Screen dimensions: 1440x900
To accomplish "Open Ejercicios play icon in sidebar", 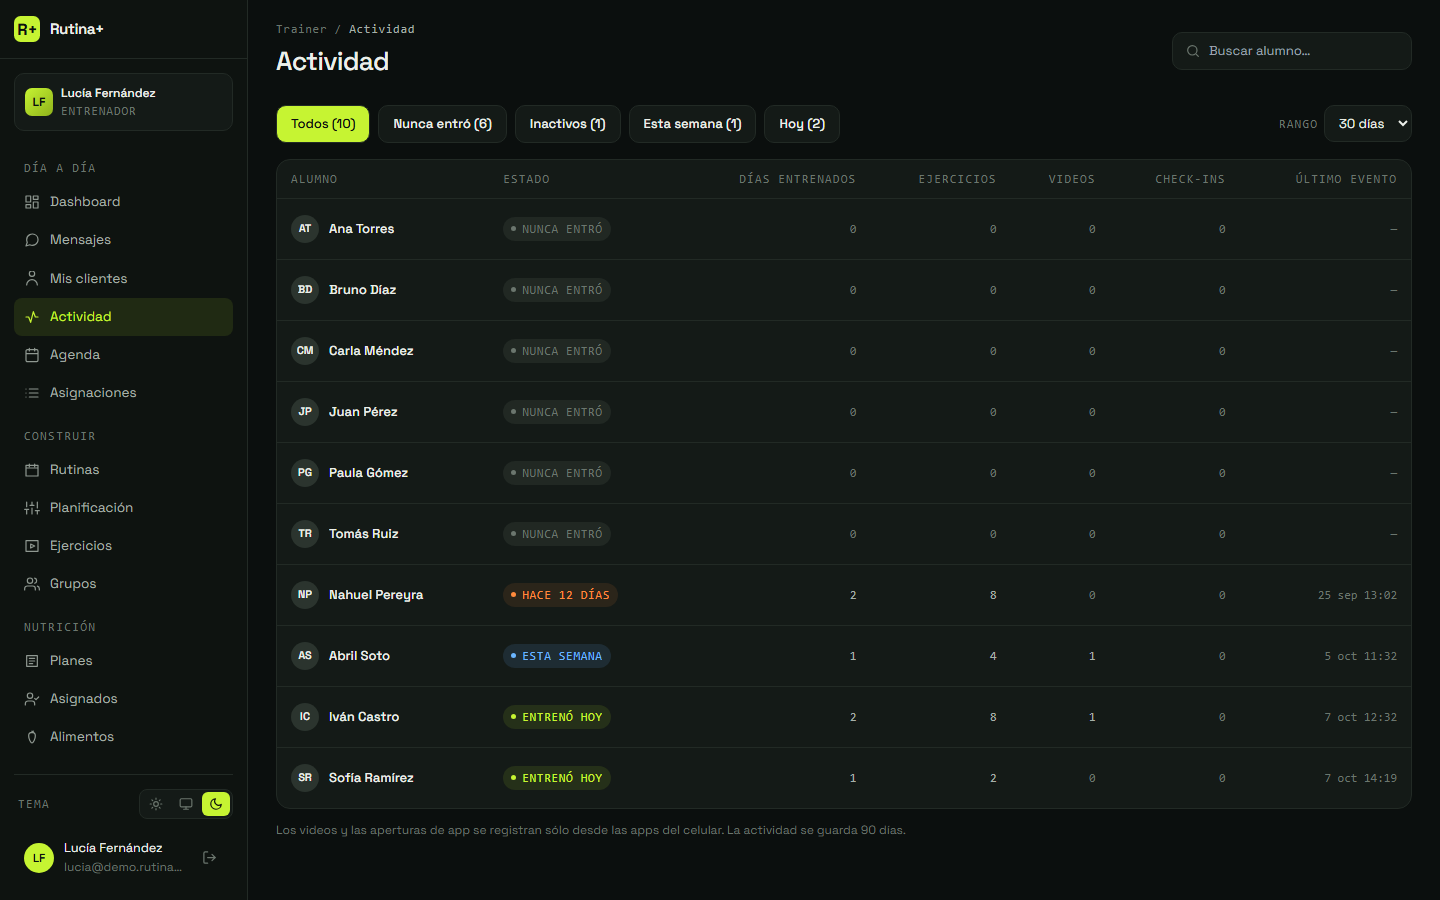I will pos(32,546).
